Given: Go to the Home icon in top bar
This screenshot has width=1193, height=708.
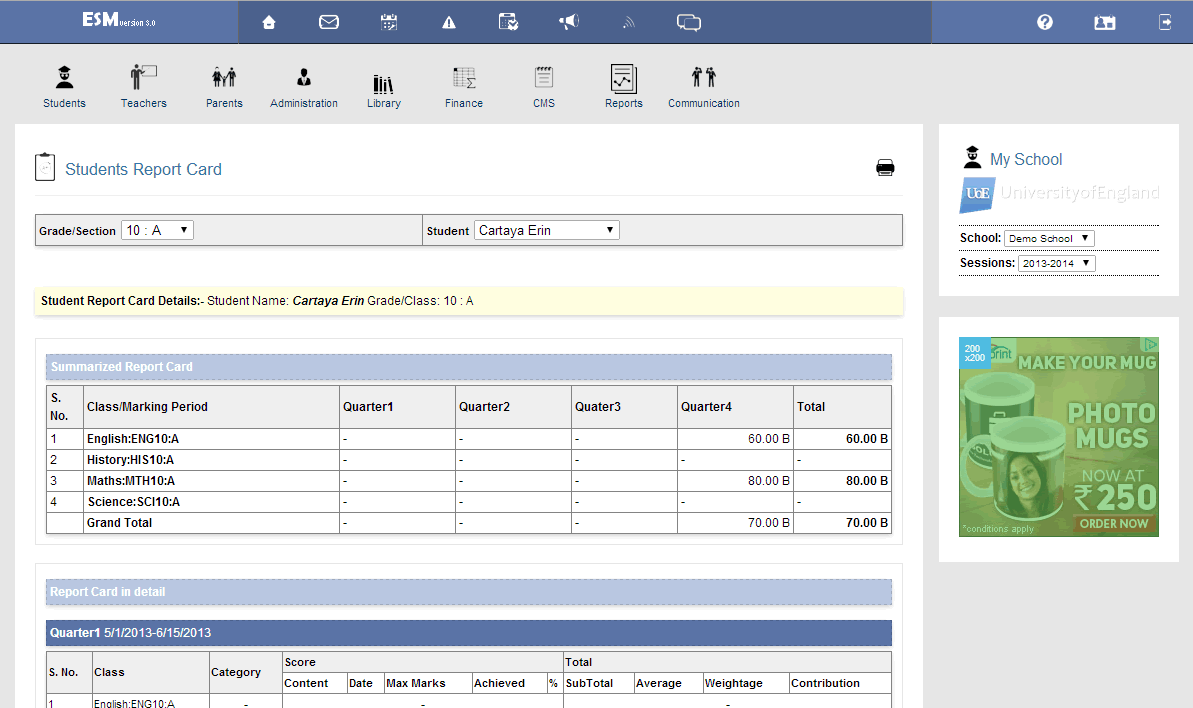Looking at the screenshot, I should [269, 22].
